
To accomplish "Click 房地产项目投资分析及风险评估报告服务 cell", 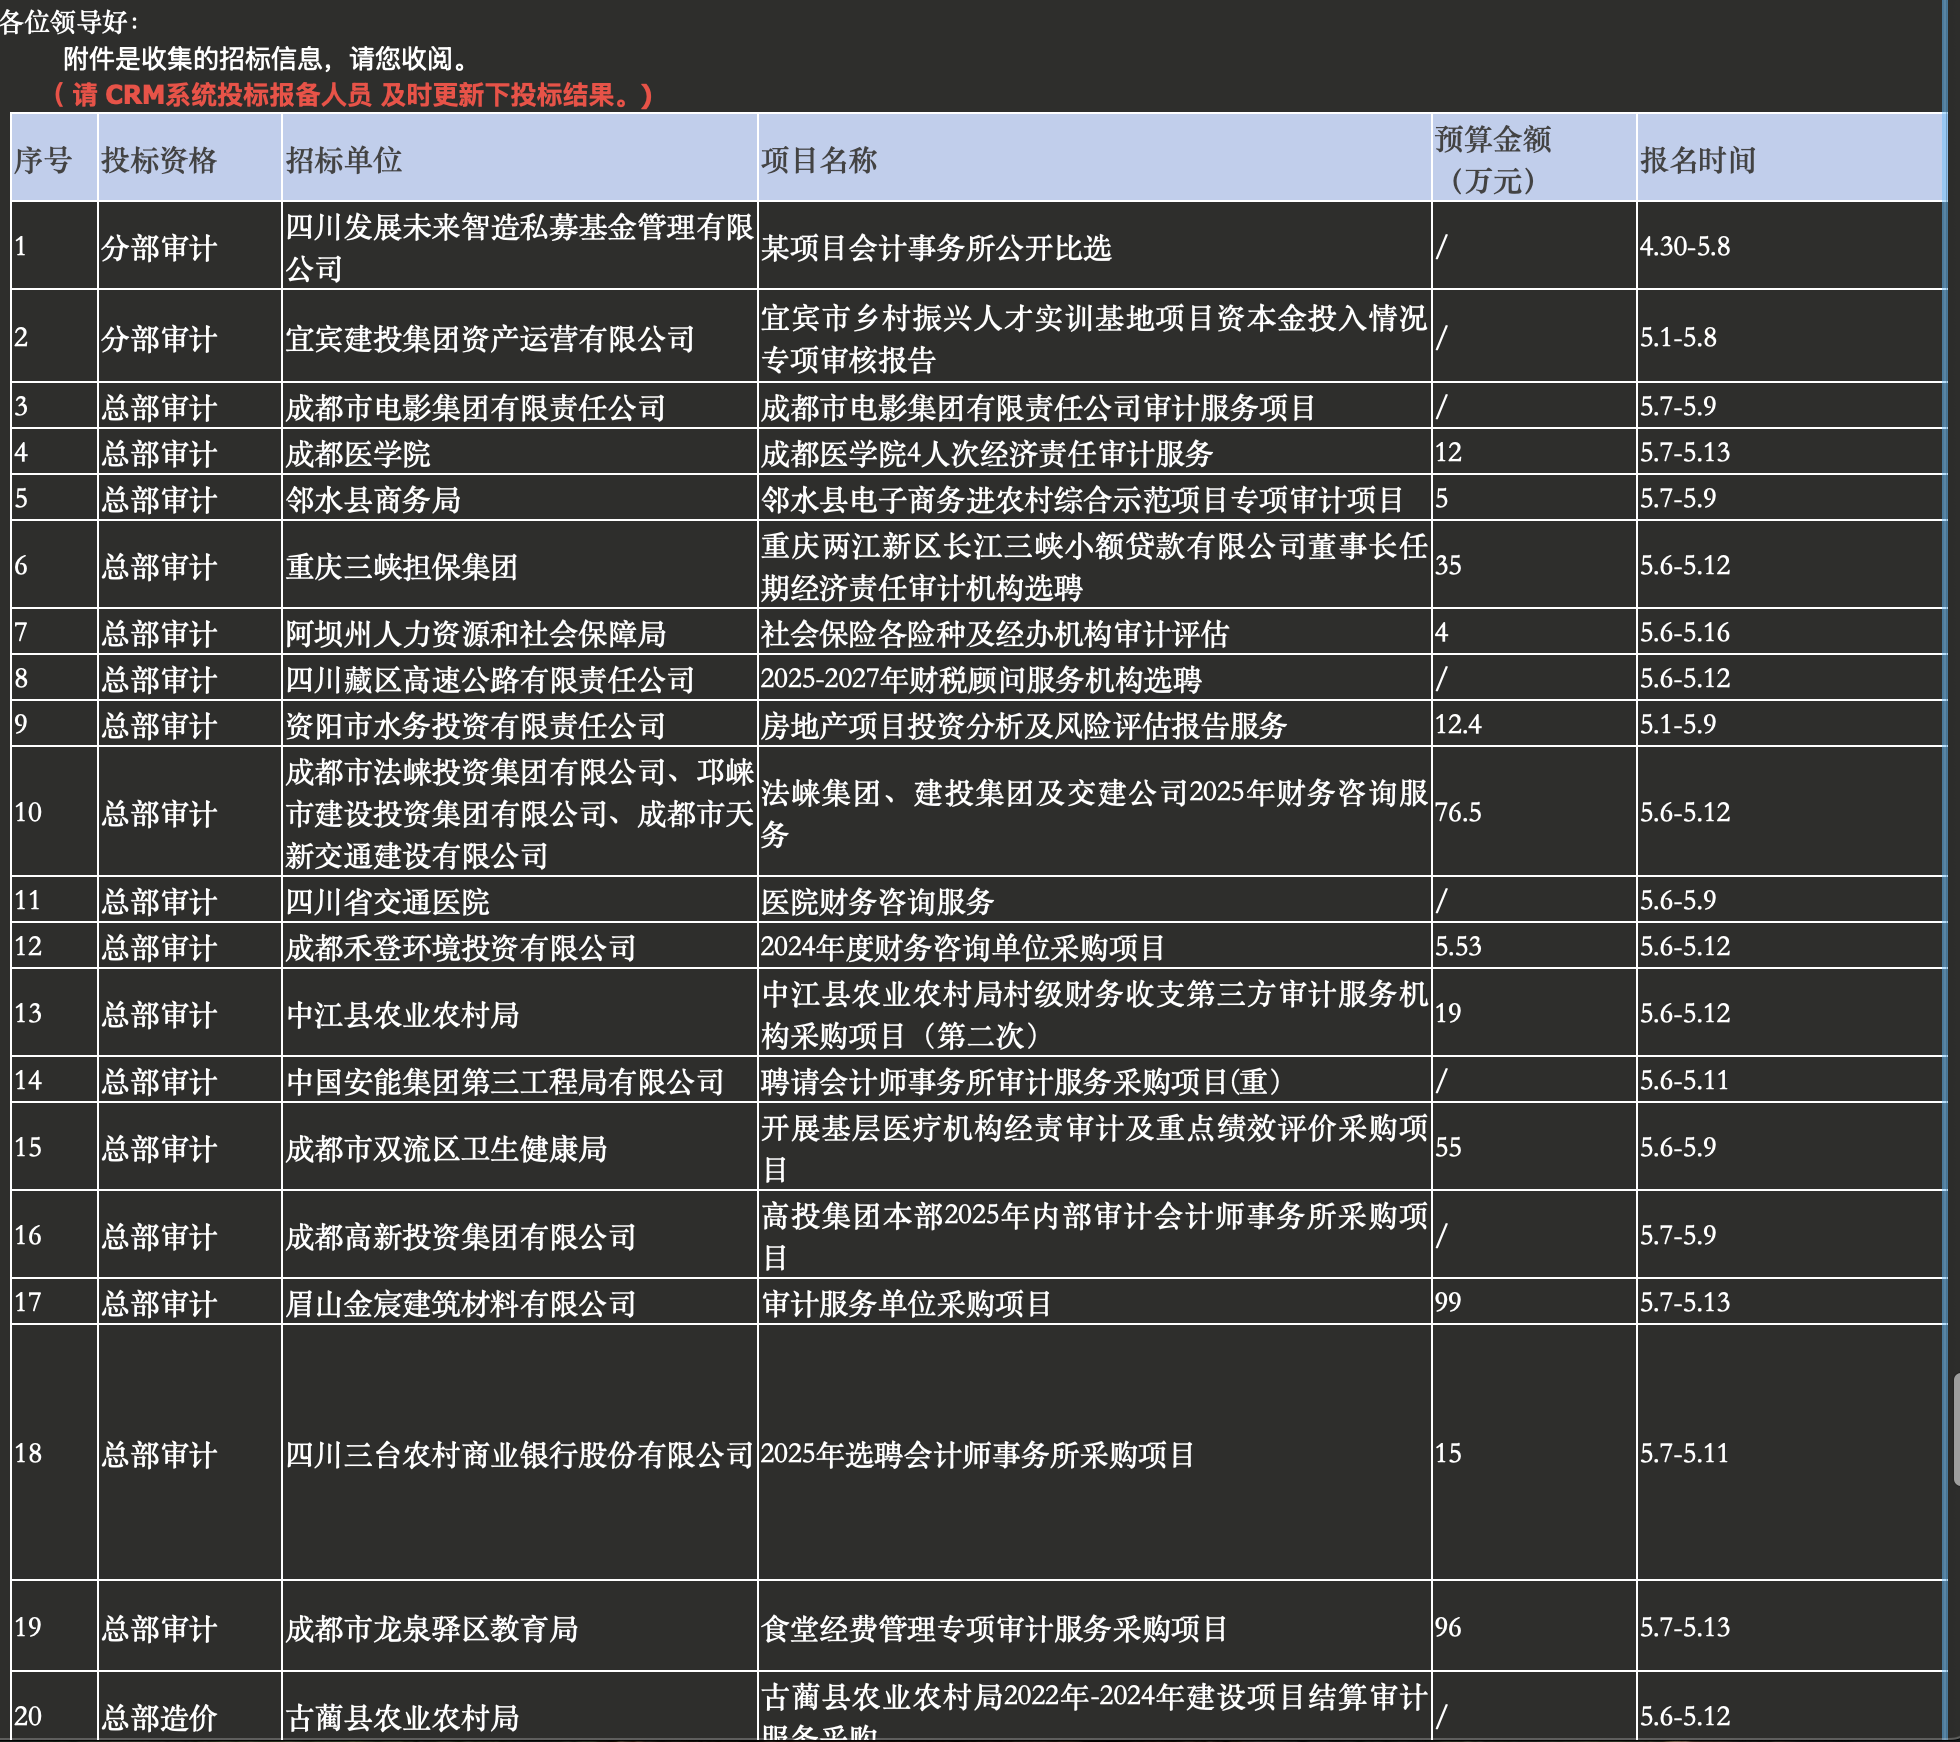I will [1095, 724].
